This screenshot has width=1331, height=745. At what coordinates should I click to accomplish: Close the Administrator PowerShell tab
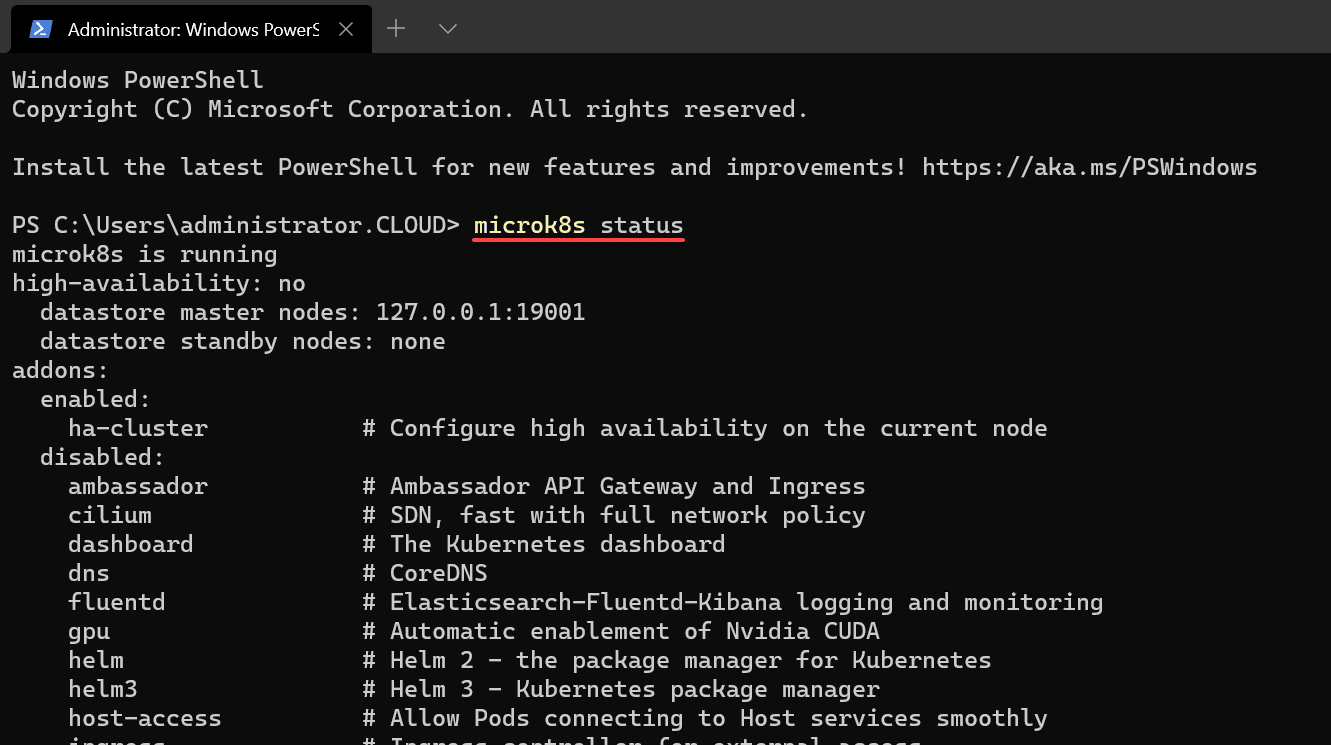point(346,29)
